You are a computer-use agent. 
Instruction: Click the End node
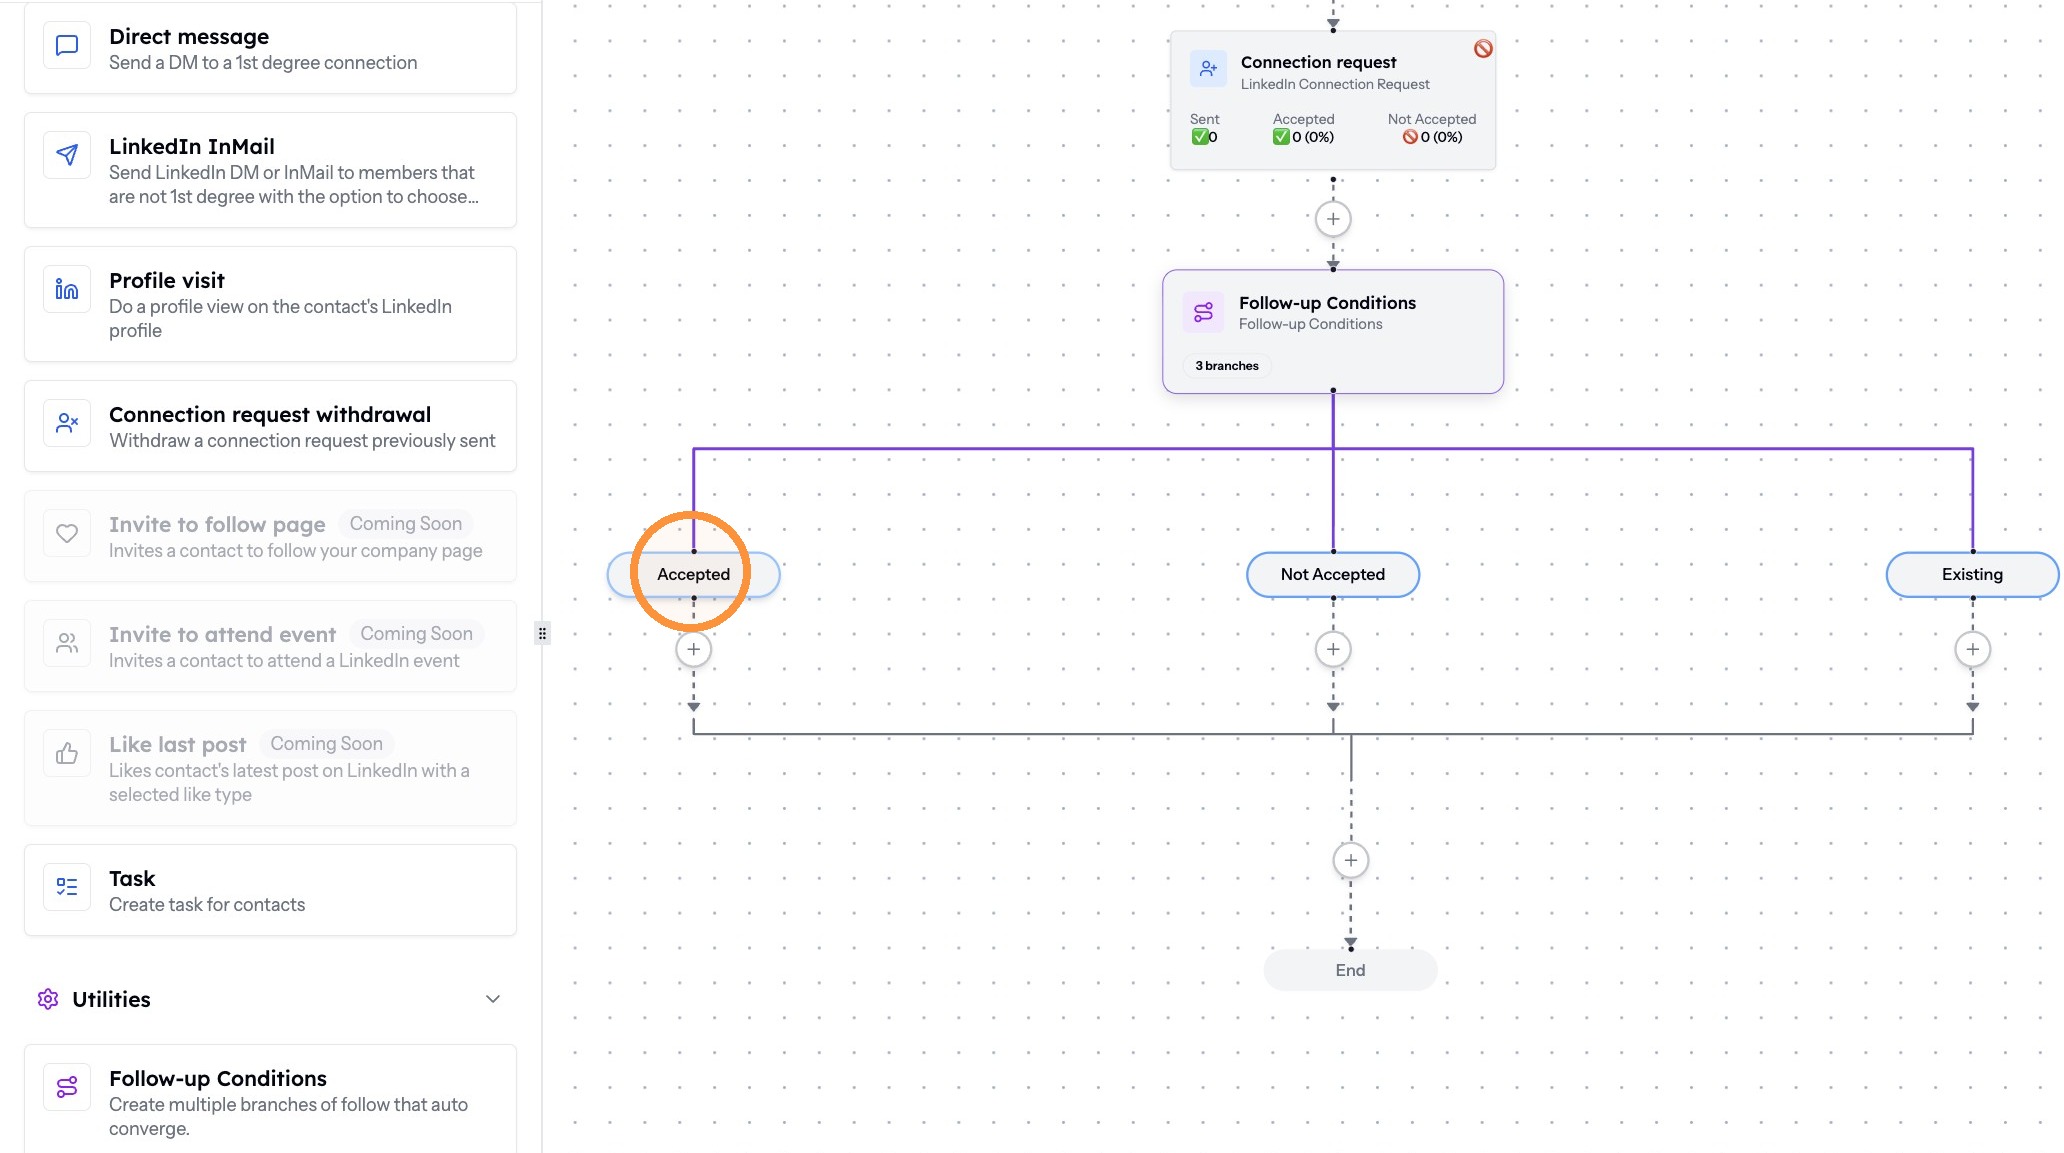(x=1351, y=970)
